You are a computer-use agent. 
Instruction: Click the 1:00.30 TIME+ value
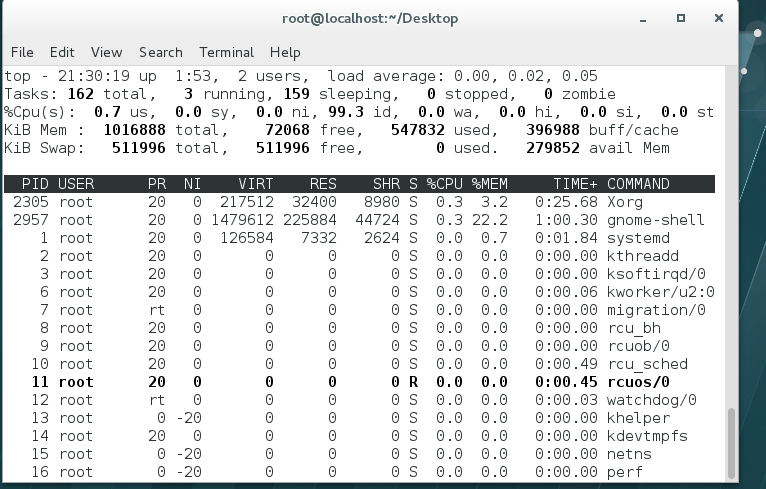(x=566, y=220)
